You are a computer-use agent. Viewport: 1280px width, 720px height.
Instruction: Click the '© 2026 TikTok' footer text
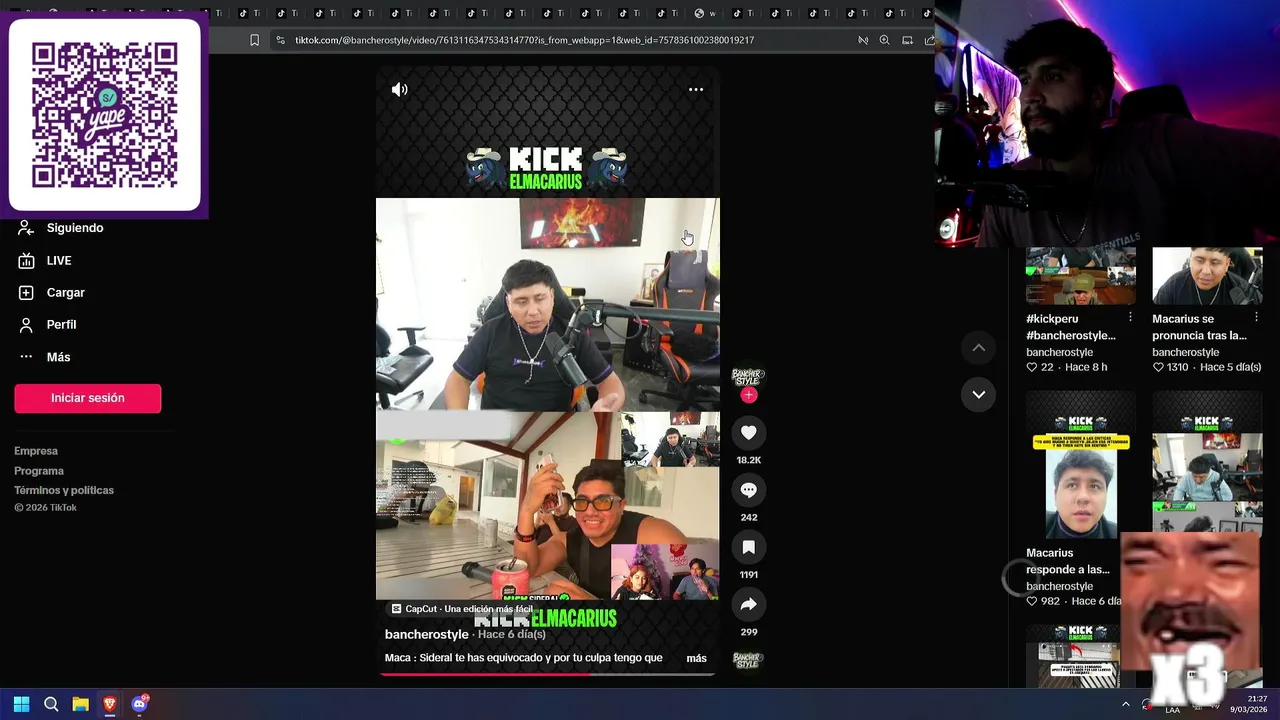(x=45, y=508)
